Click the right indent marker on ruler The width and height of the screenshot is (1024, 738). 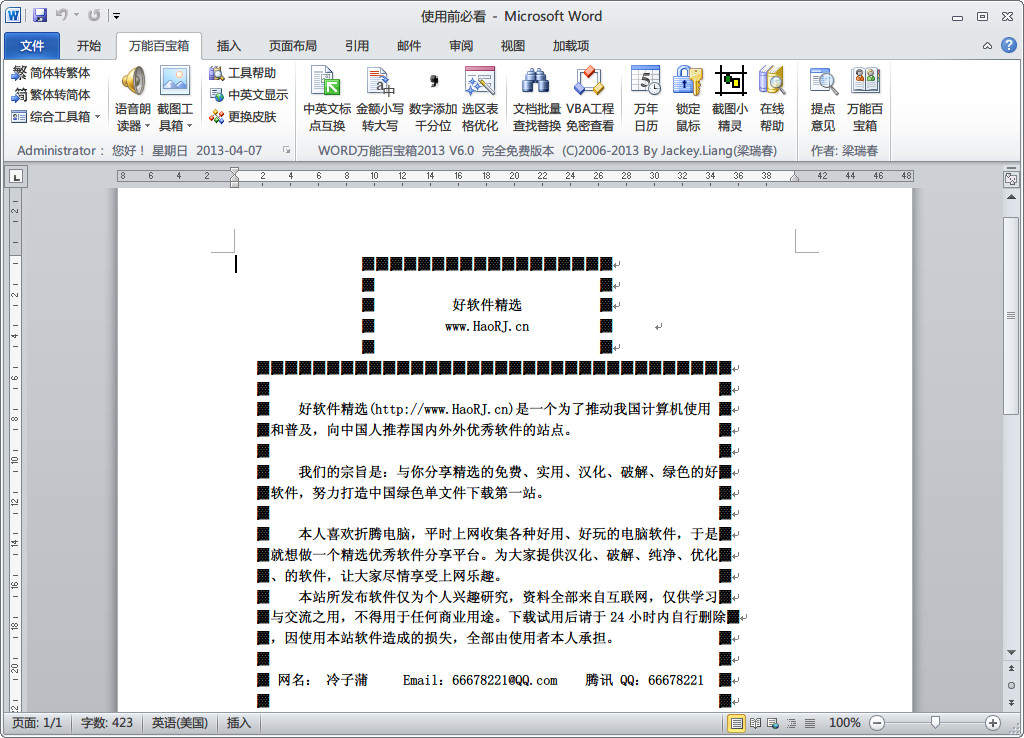point(794,177)
